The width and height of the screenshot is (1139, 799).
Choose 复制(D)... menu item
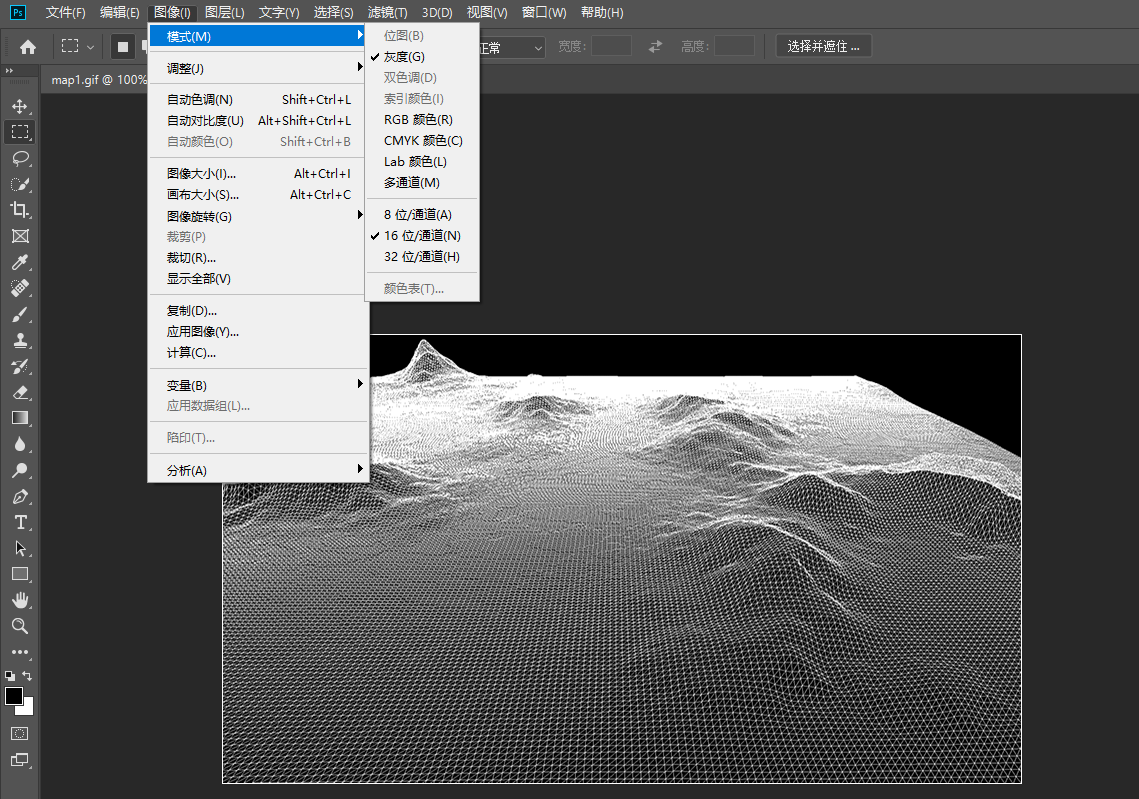coord(258,311)
